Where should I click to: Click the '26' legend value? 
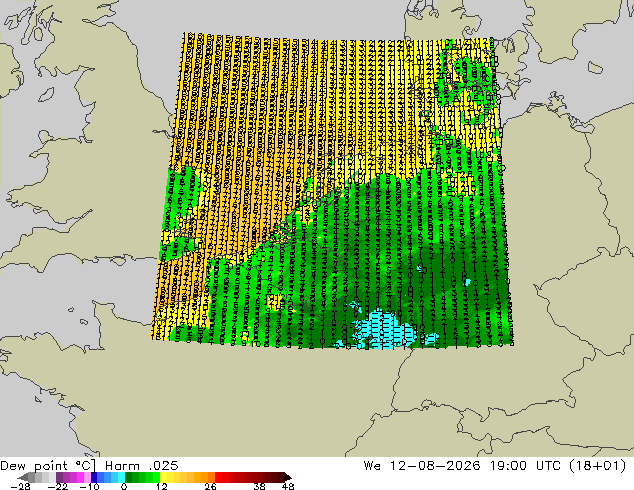click(210, 486)
